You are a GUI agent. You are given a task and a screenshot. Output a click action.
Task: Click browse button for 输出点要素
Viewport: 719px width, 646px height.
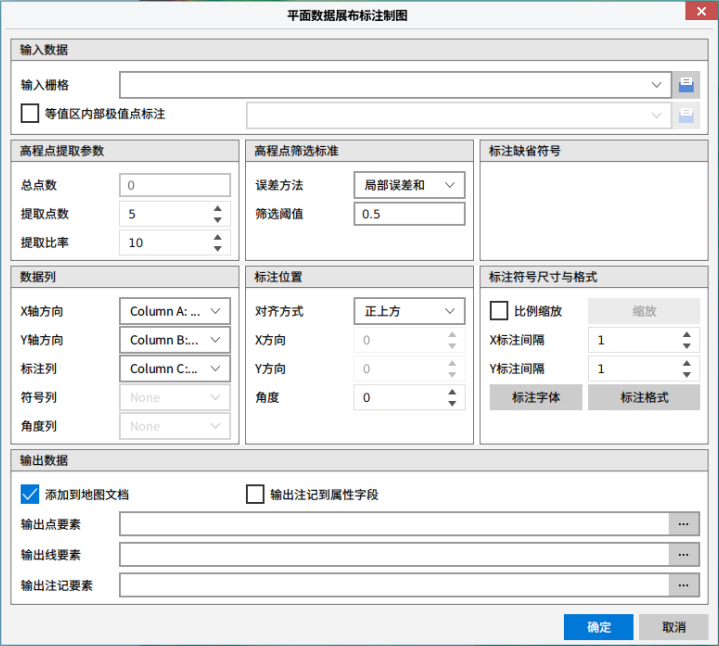[x=684, y=523]
